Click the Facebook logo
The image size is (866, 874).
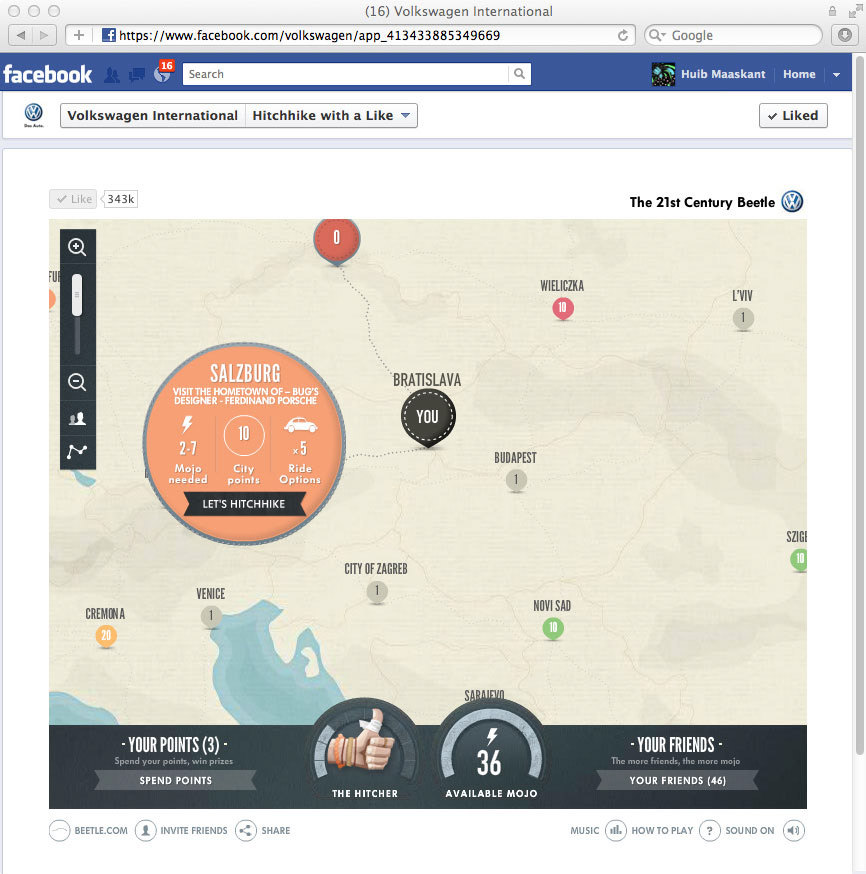click(47, 74)
